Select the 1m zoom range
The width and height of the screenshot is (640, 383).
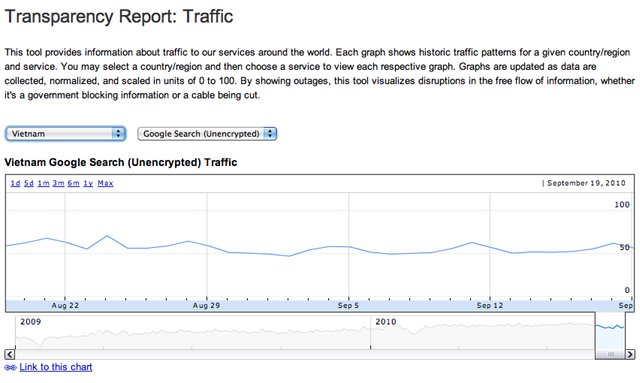point(43,183)
